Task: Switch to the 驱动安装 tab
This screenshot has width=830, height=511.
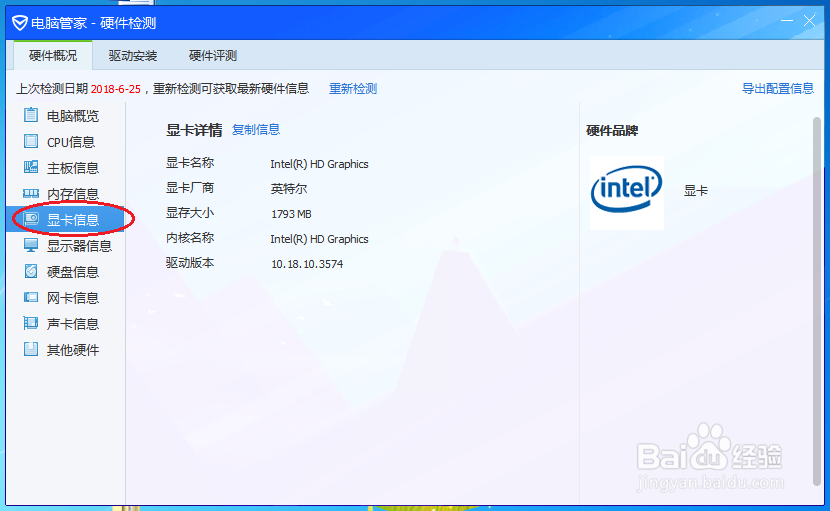Action: [x=133, y=56]
